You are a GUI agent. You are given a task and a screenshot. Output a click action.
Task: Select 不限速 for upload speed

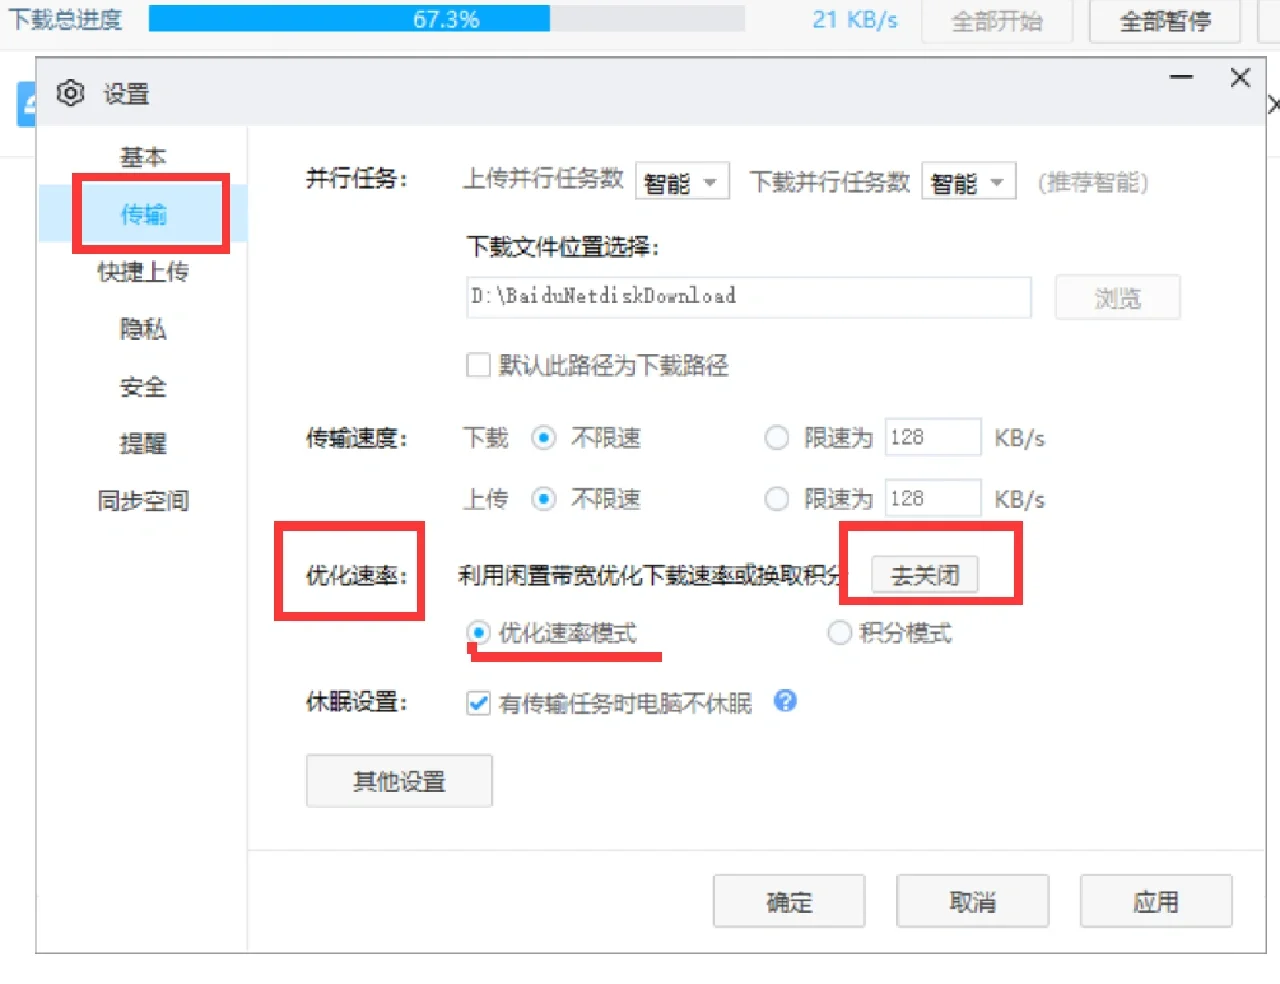[x=543, y=498]
